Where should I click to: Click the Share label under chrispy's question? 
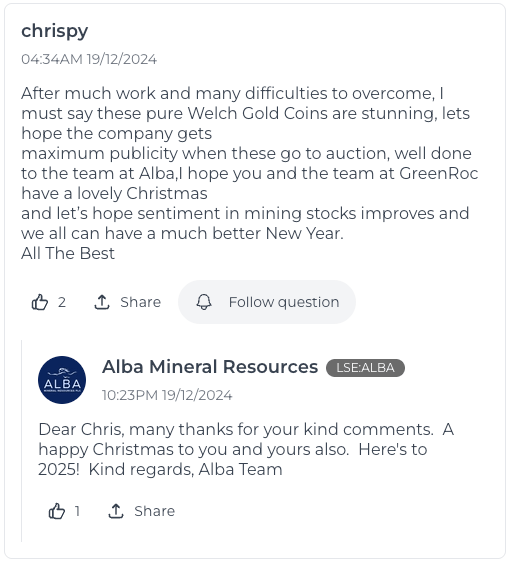[140, 302]
